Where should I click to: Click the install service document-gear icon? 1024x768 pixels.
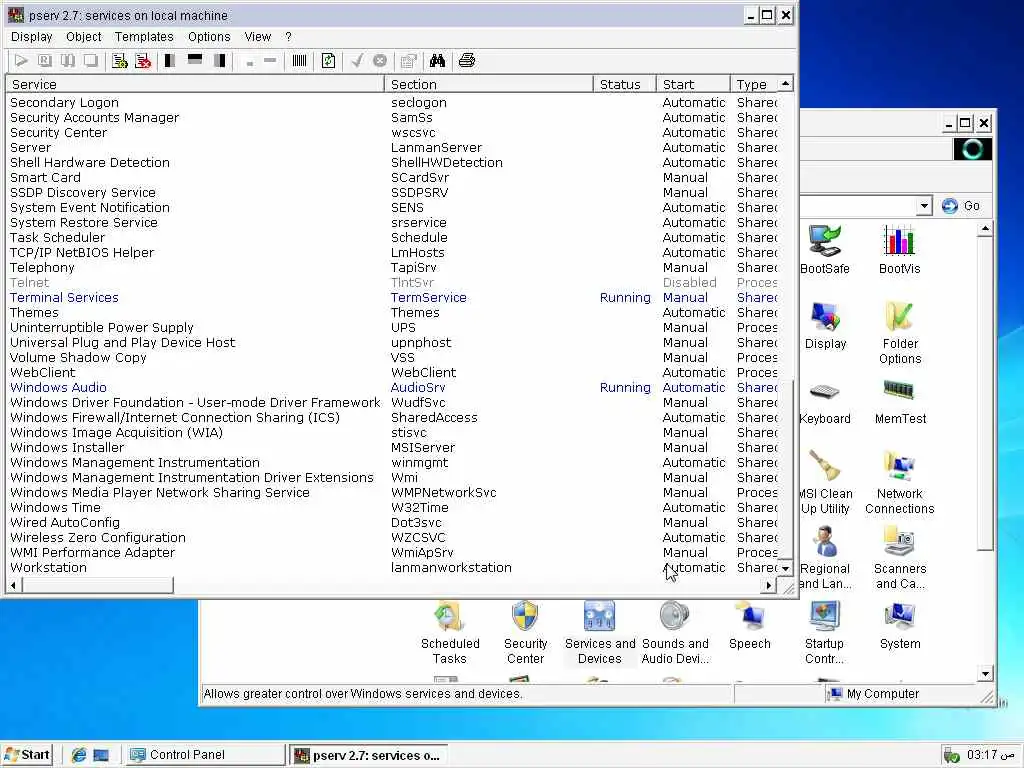point(120,61)
